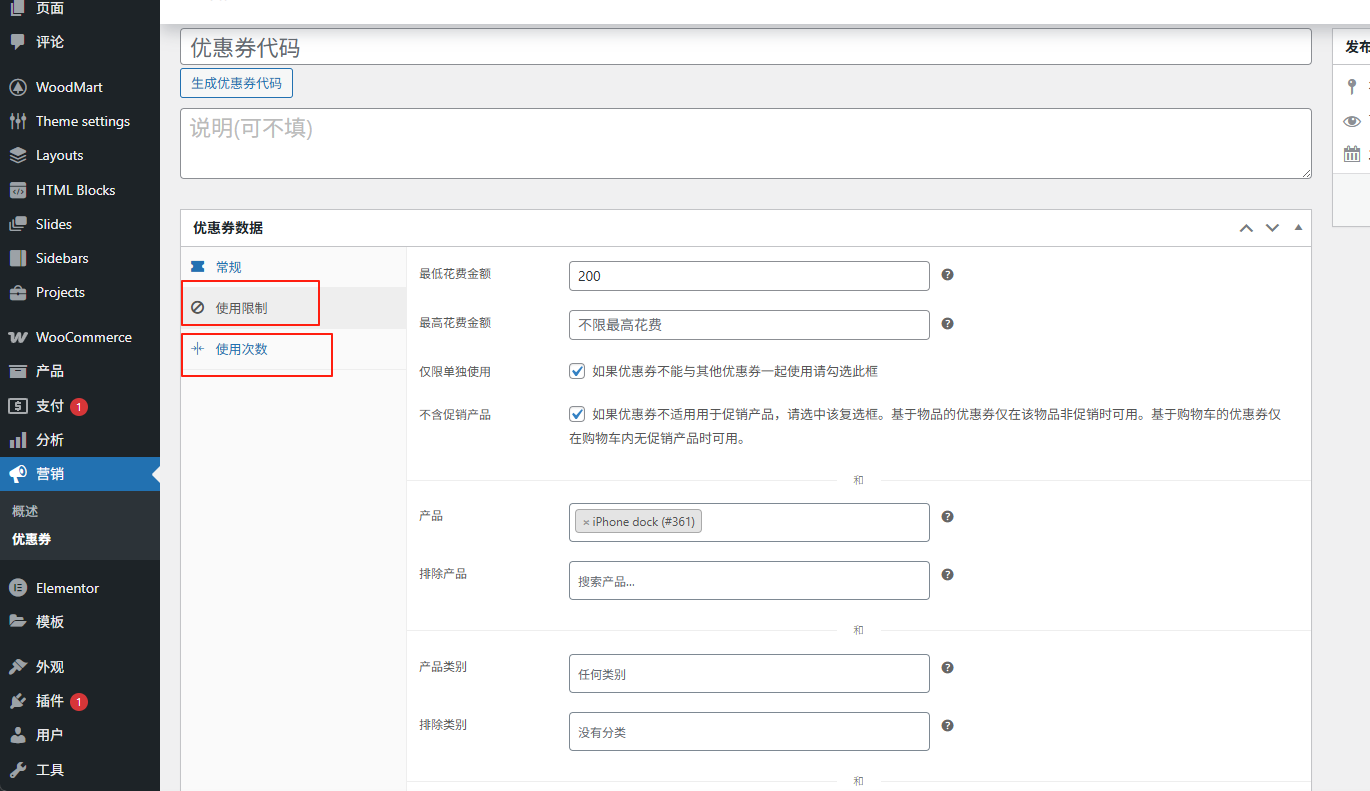Click the 生成优惠券代码 button

click(x=236, y=83)
